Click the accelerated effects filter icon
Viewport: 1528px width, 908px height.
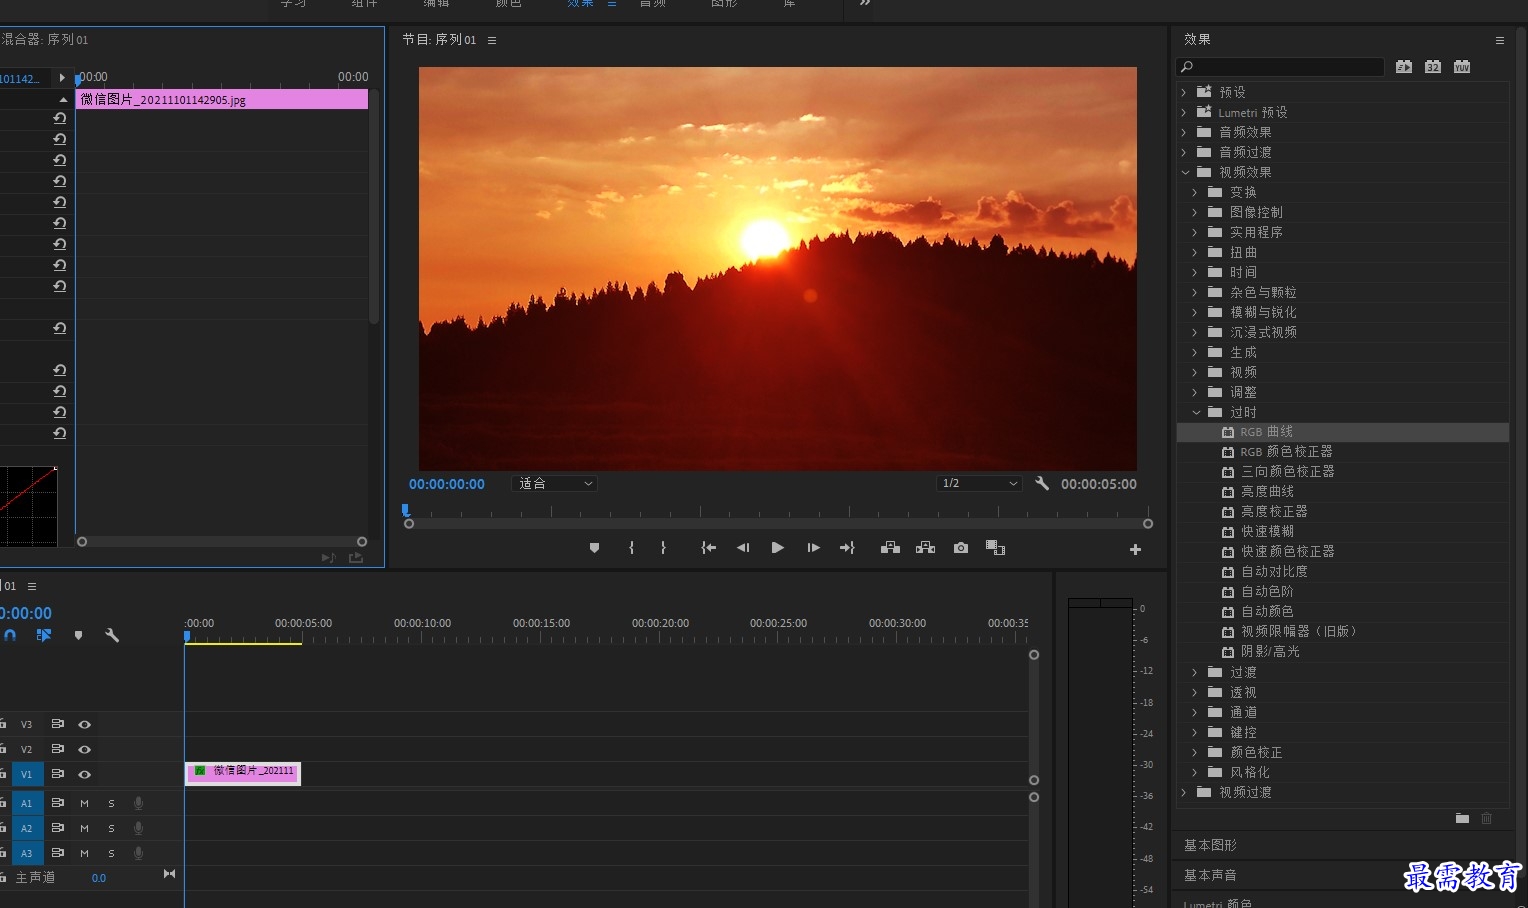tap(1404, 67)
